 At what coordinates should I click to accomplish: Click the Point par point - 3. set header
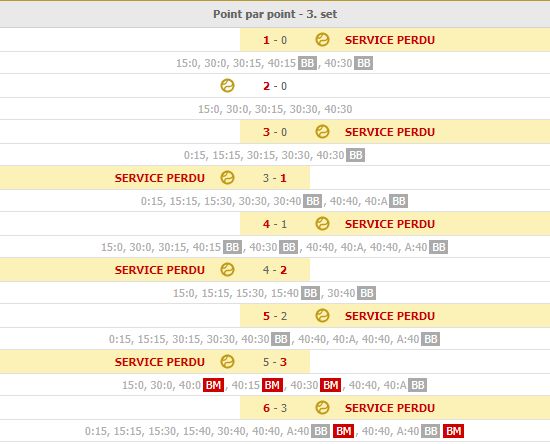point(275,14)
